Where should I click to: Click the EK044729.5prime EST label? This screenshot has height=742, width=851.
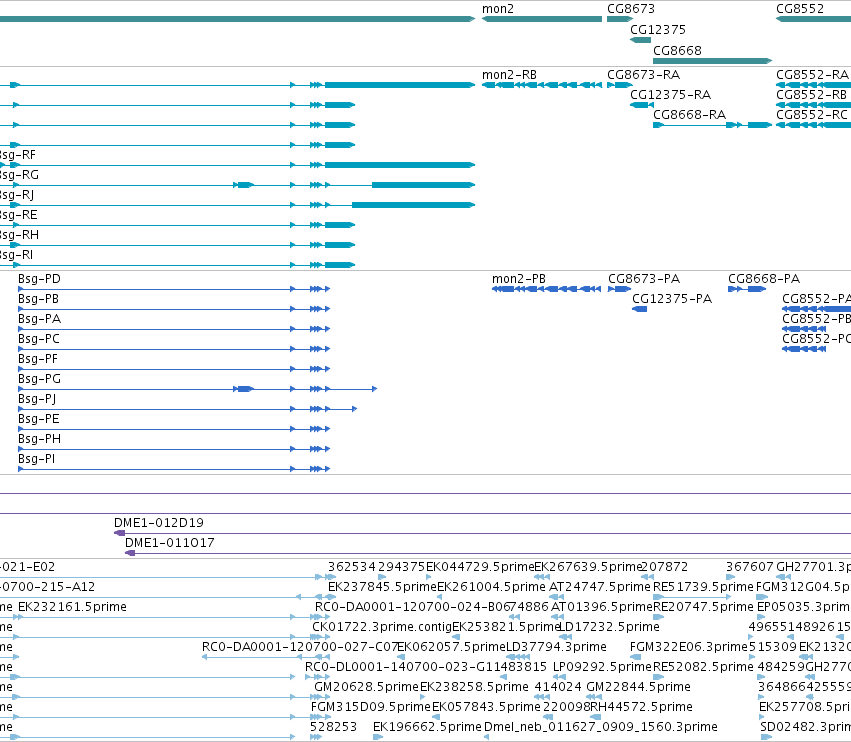pyautogui.click(x=480, y=567)
